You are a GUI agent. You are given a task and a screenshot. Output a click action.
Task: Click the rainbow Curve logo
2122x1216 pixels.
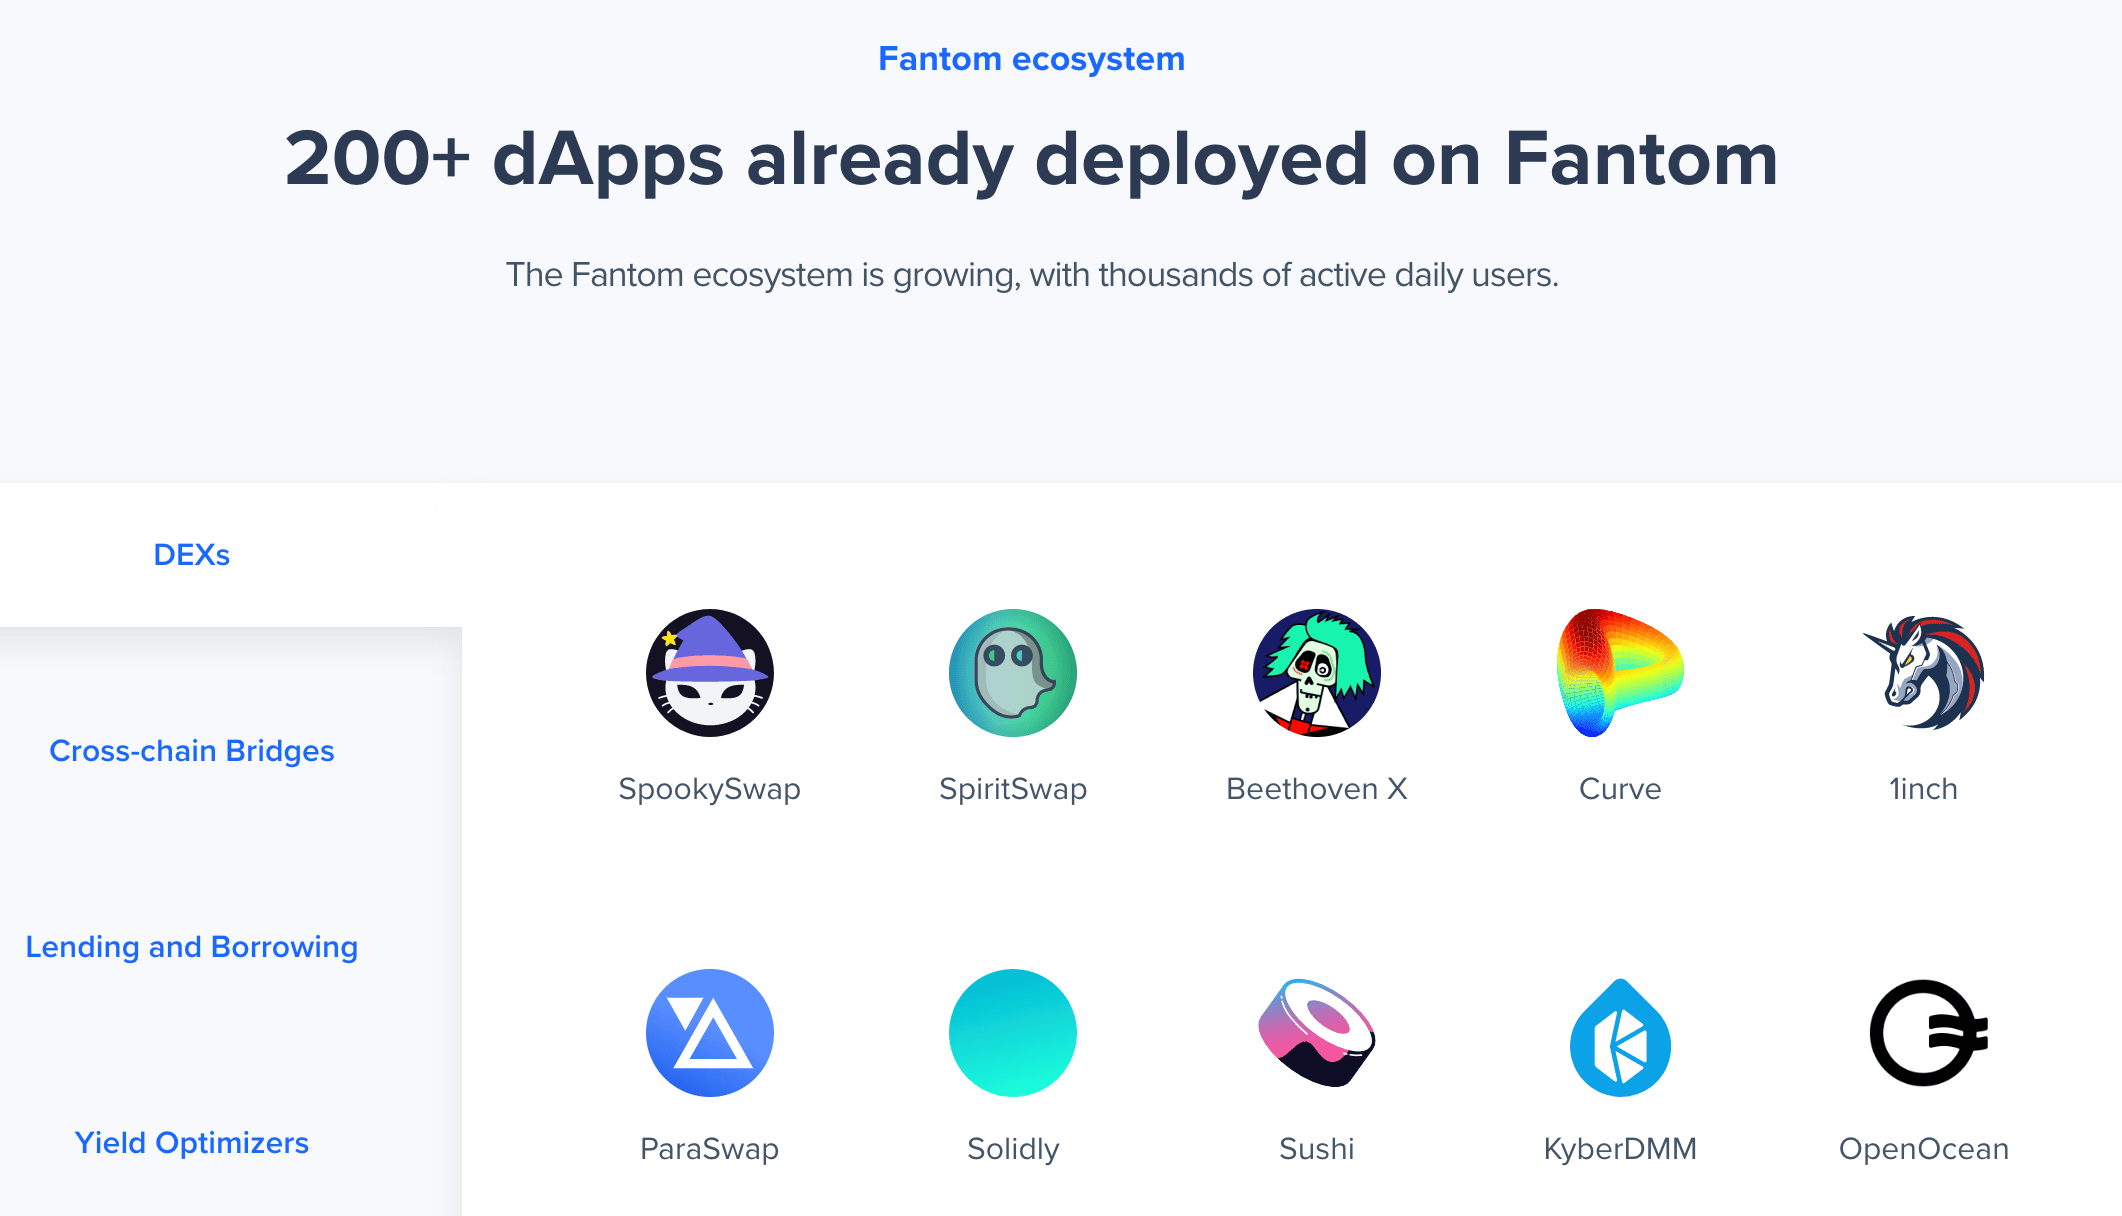1620,673
